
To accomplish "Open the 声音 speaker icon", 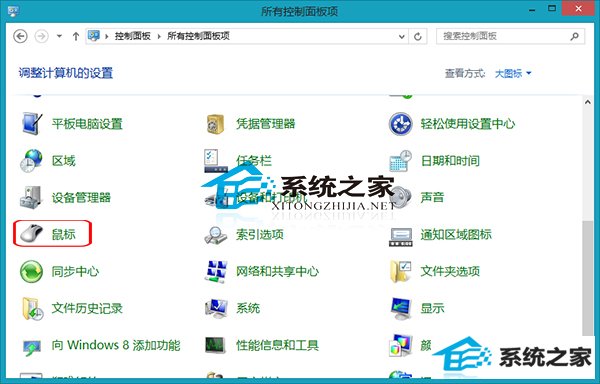I will [x=402, y=198].
